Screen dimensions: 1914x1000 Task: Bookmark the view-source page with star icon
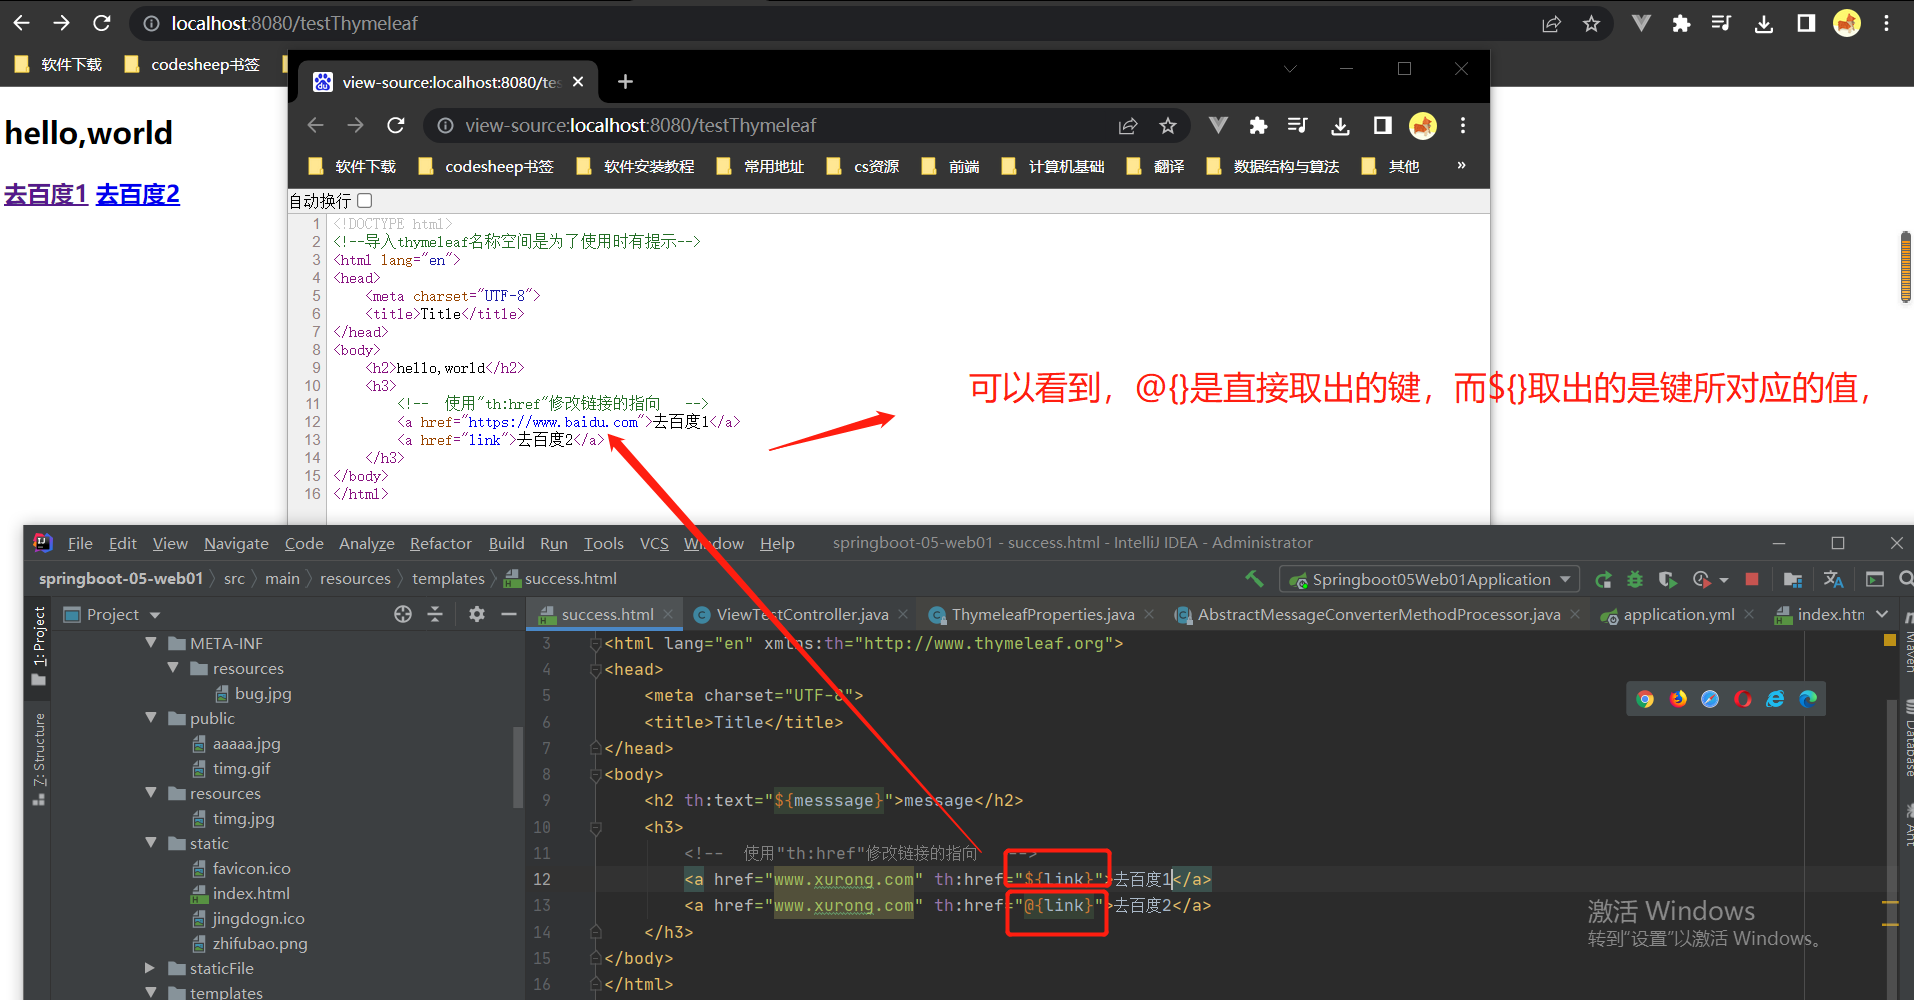coord(1167,125)
